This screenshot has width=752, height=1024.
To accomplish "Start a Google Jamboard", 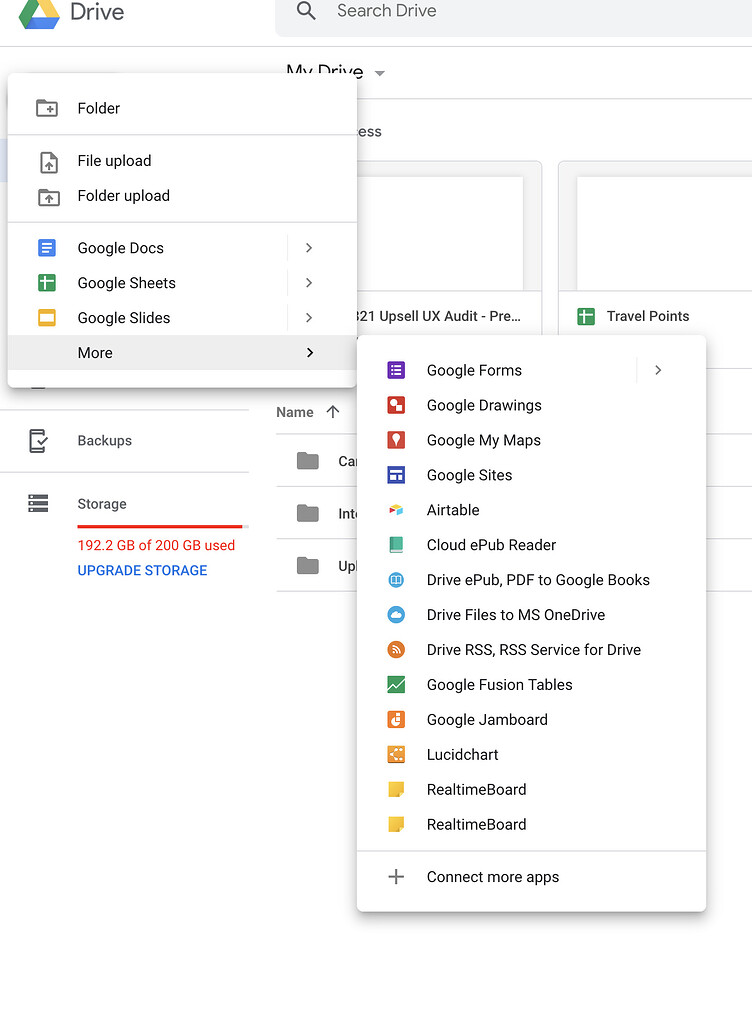I will (x=487, y=719).
